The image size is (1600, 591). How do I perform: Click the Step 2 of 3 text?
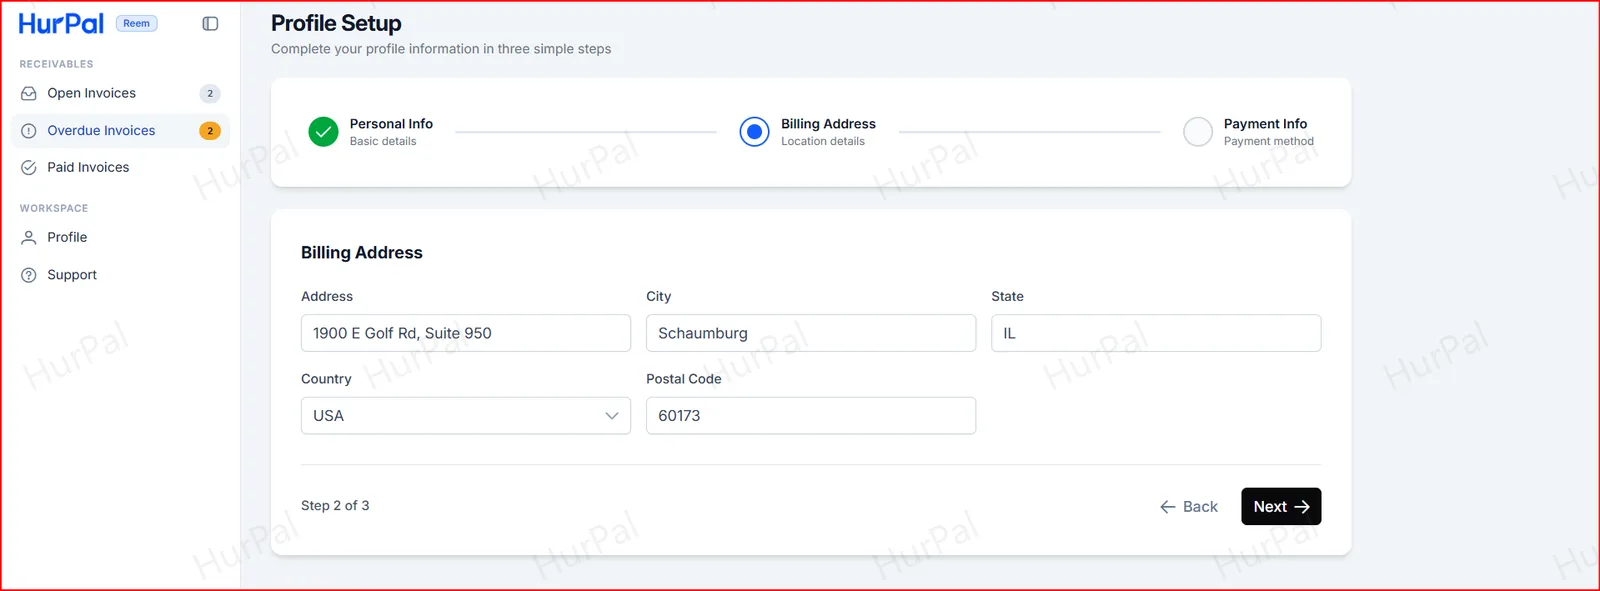tap(335, 506)
